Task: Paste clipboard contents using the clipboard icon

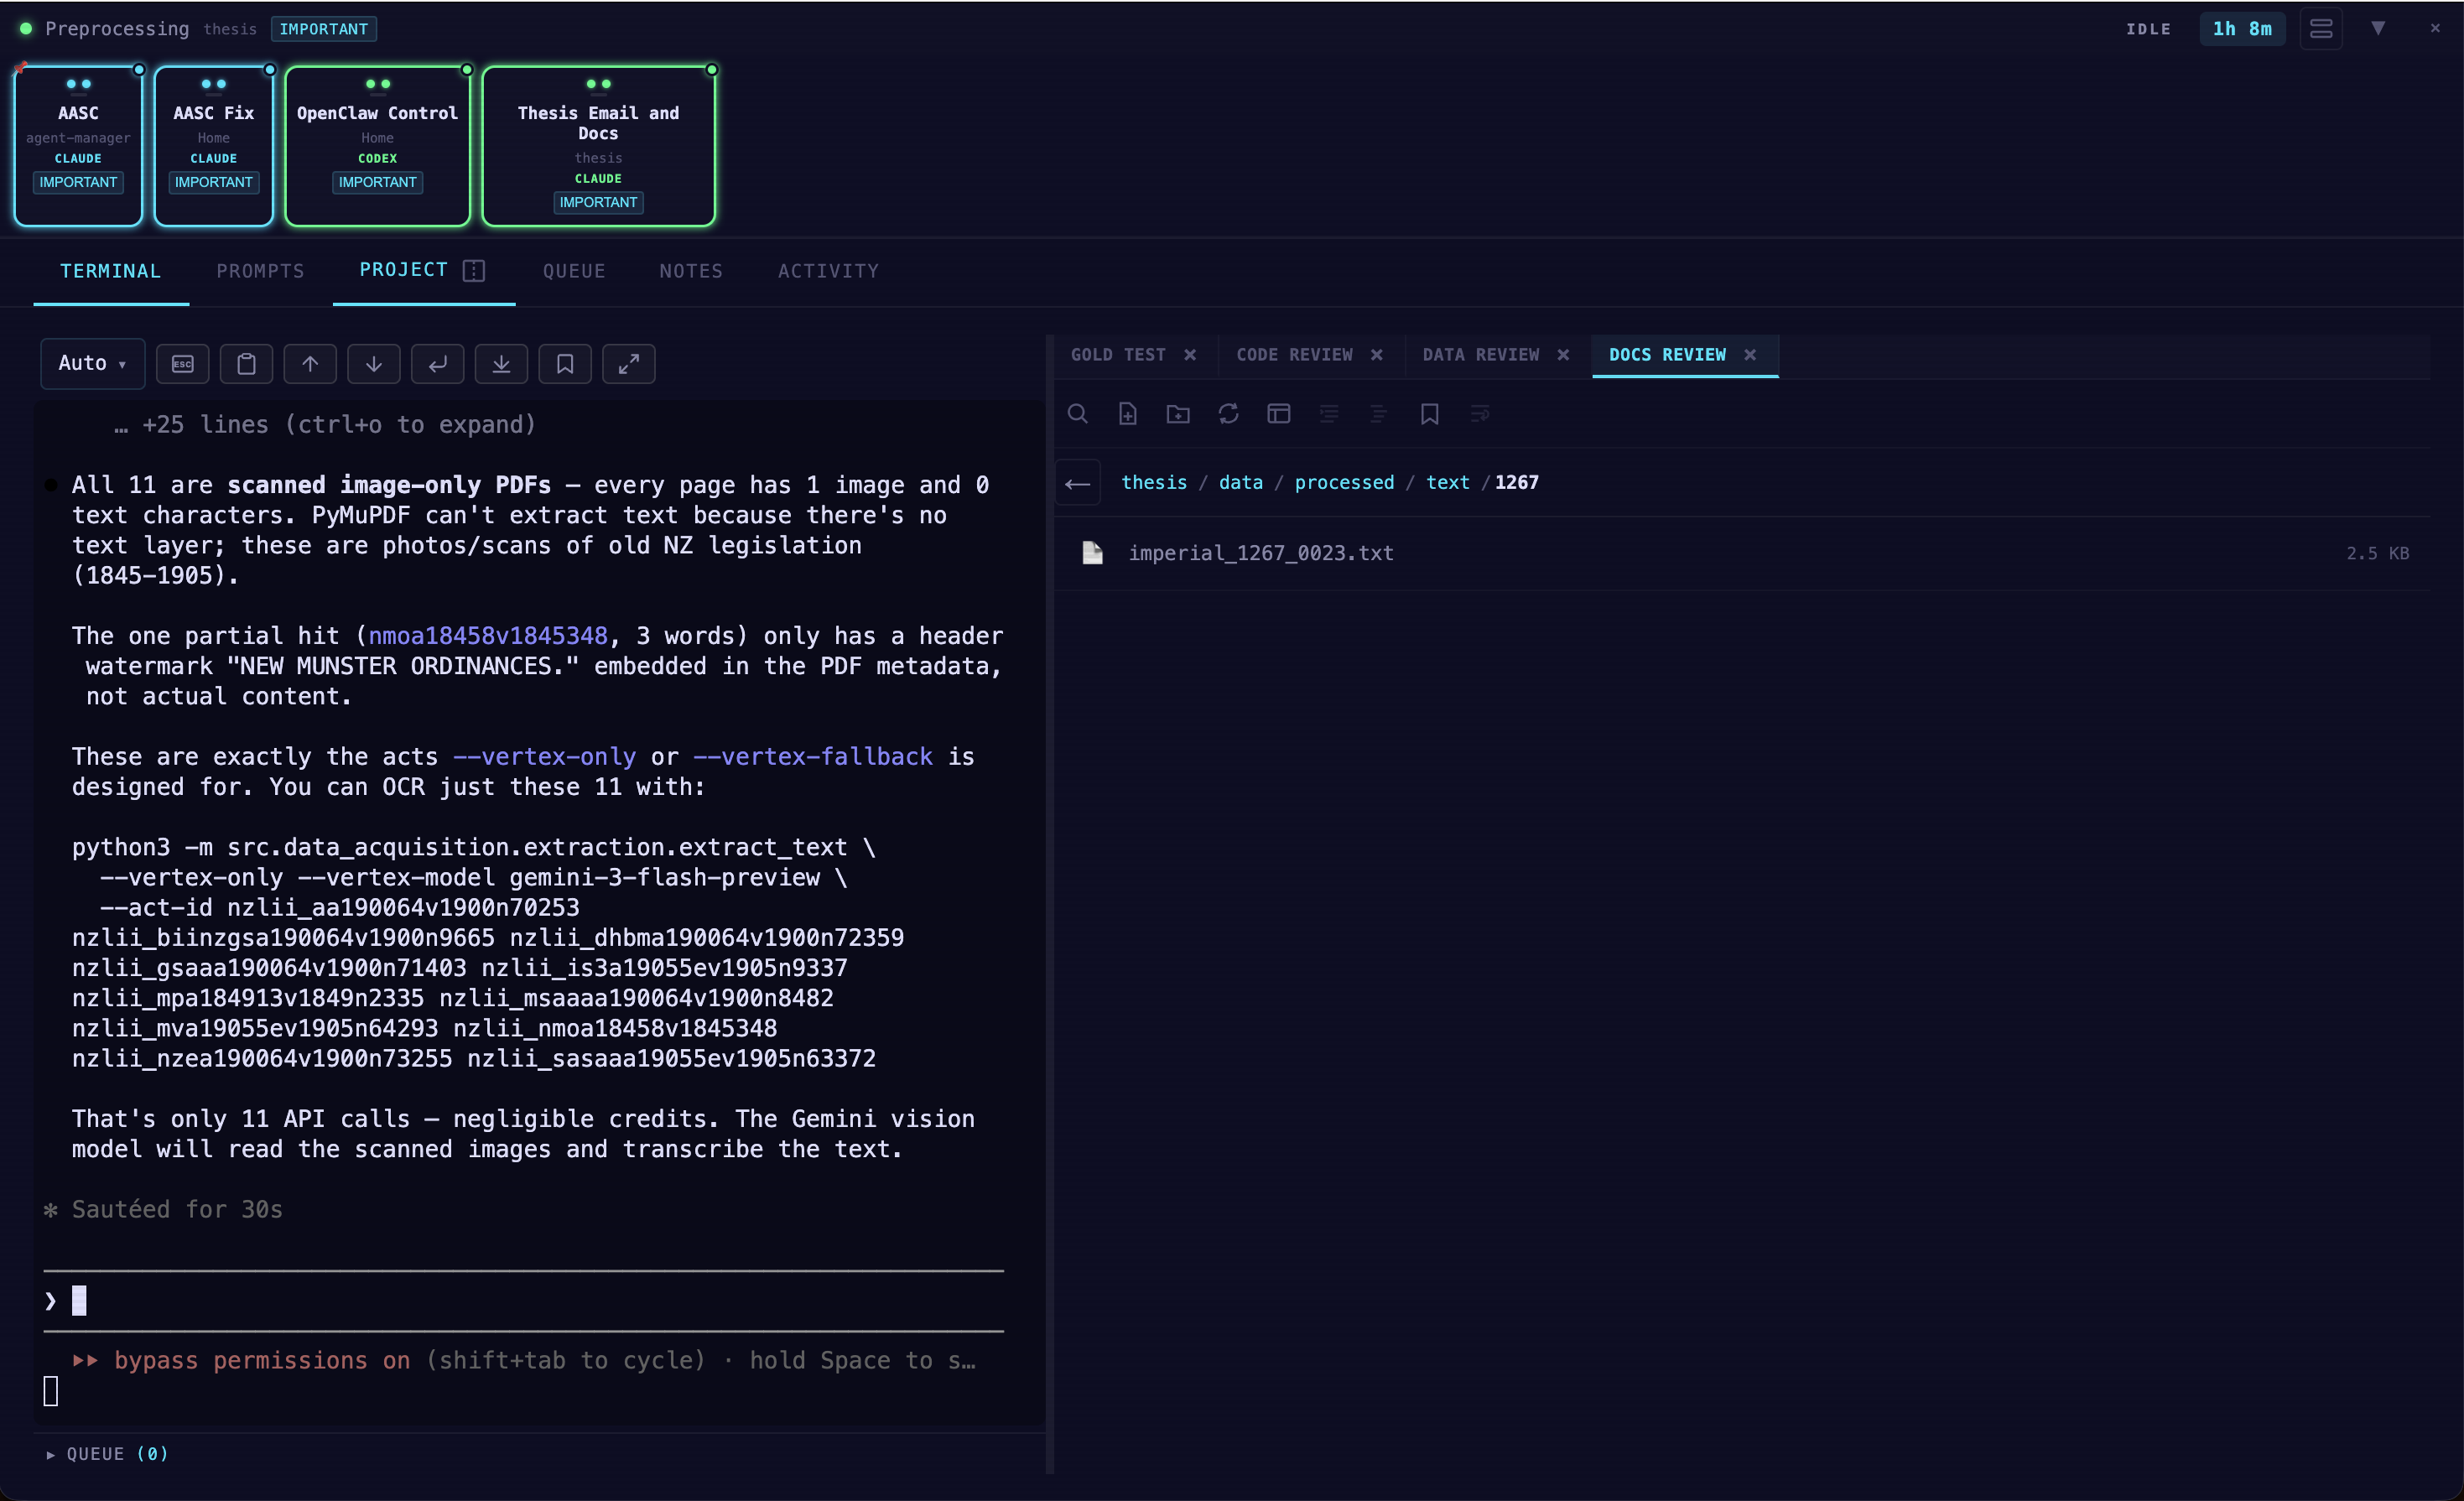Action: click(x=246, y=363)
